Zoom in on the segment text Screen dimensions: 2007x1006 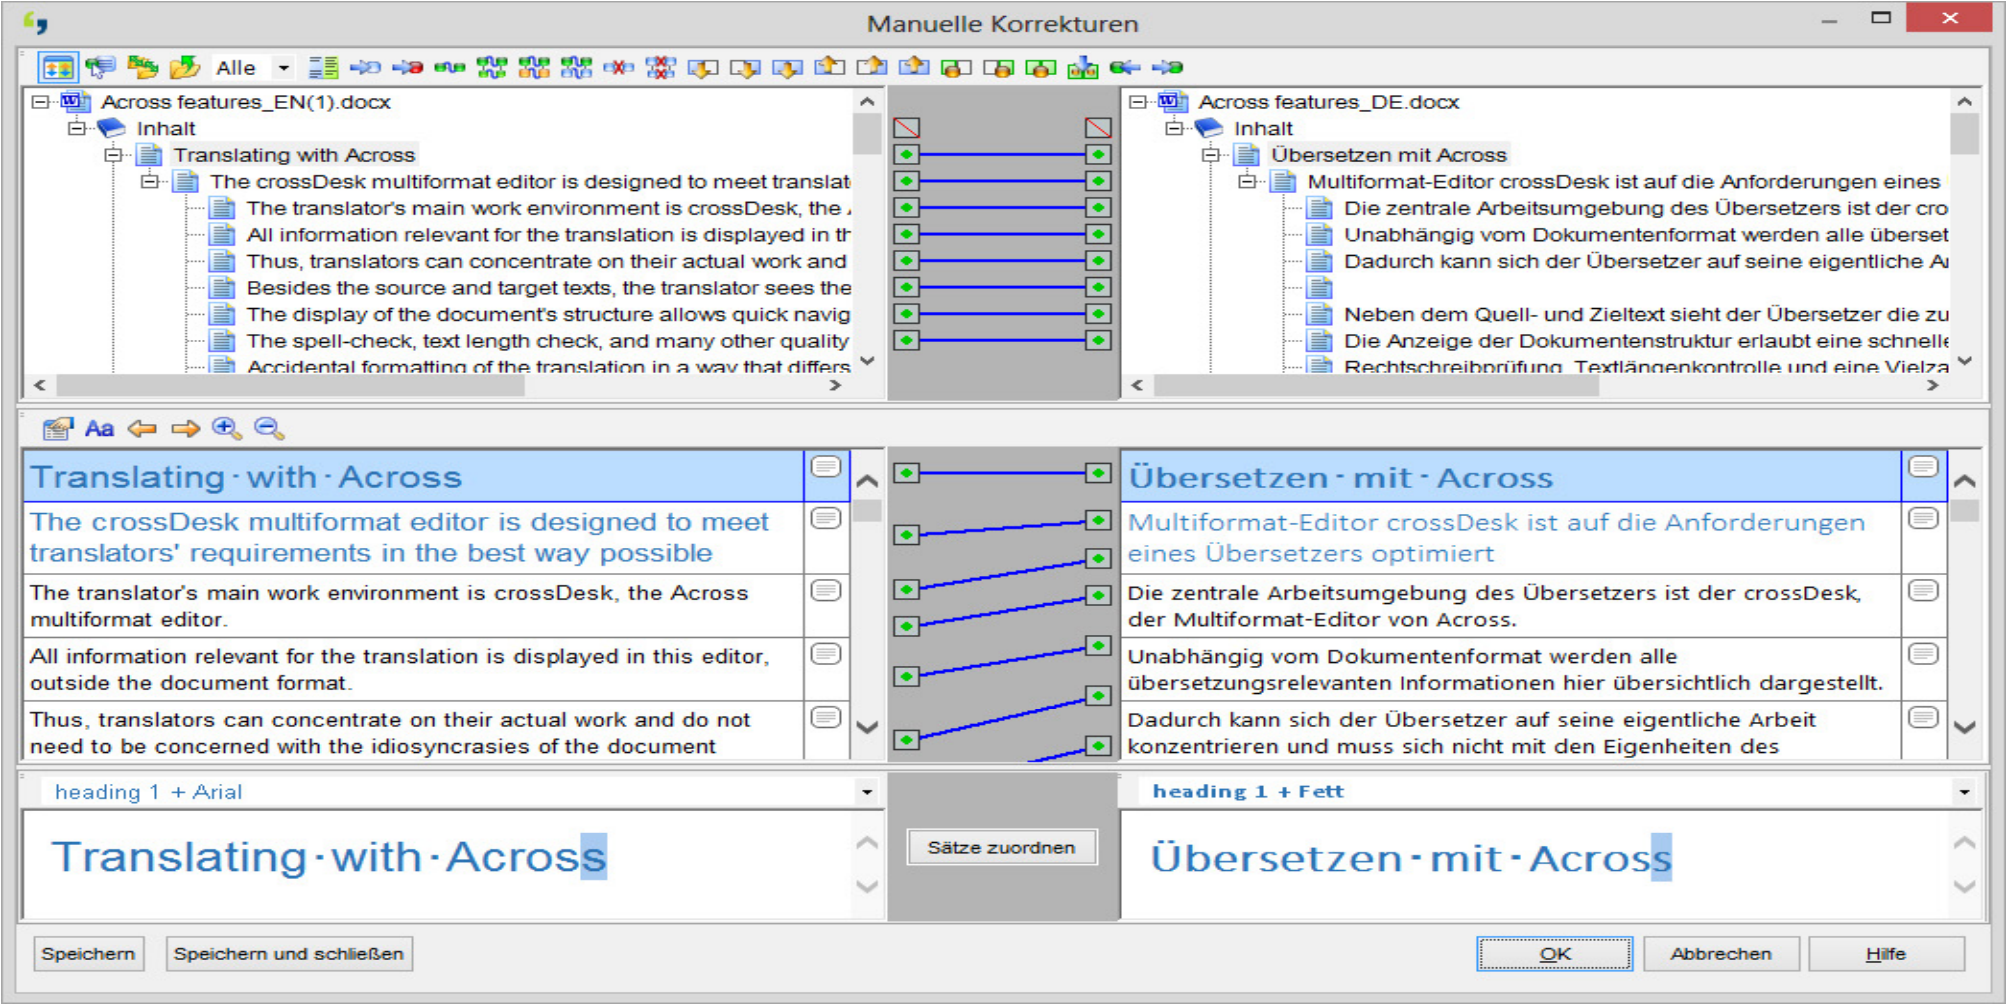click(x=228, y=429)
